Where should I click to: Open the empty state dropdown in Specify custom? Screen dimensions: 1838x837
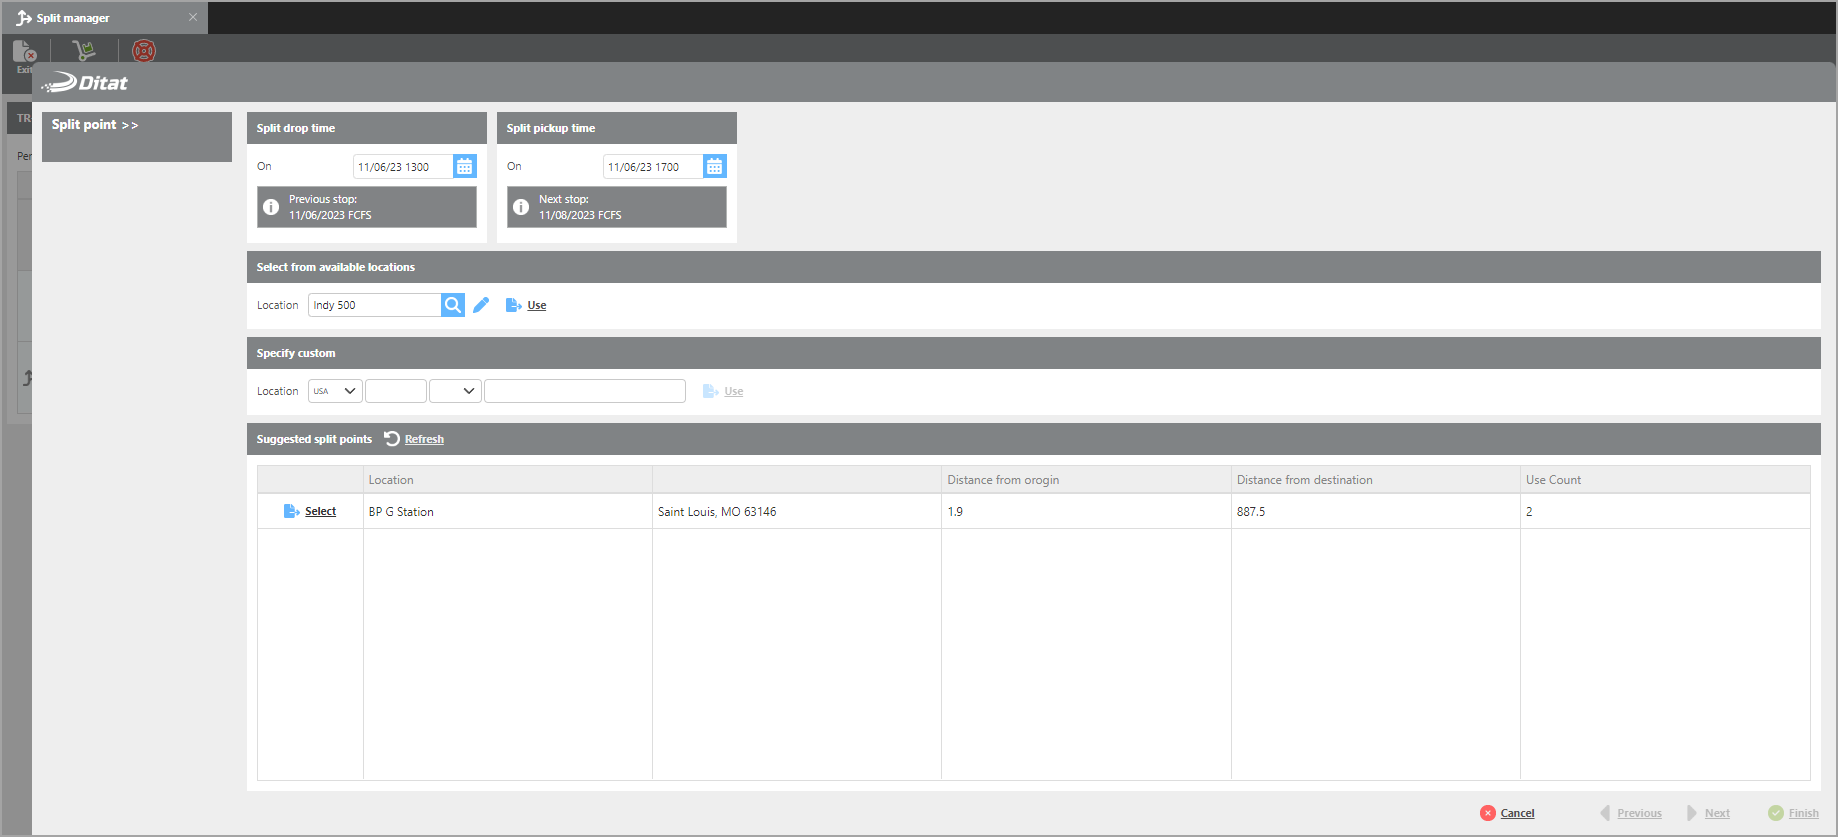pos(455,391)
